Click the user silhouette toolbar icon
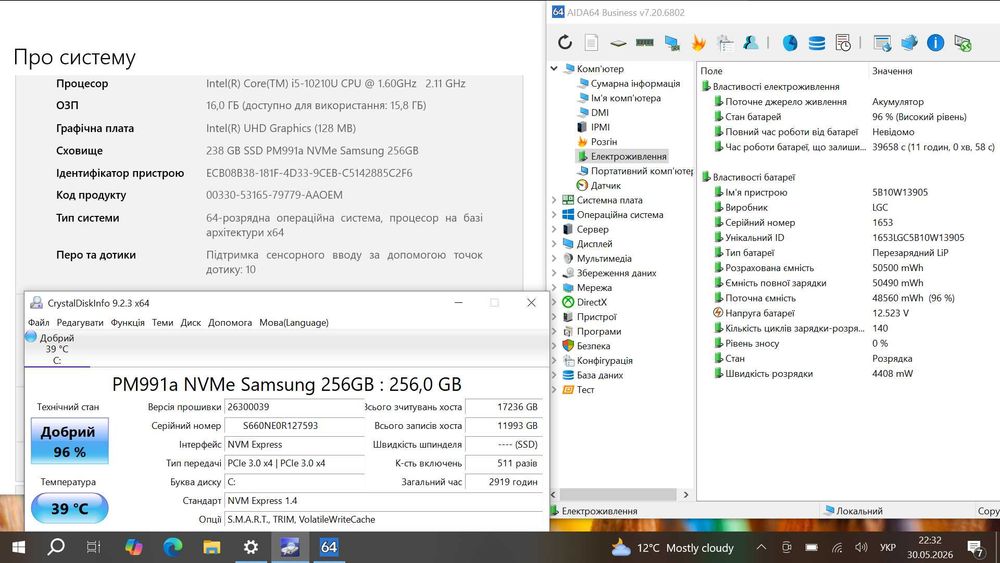 pos(751,43)
